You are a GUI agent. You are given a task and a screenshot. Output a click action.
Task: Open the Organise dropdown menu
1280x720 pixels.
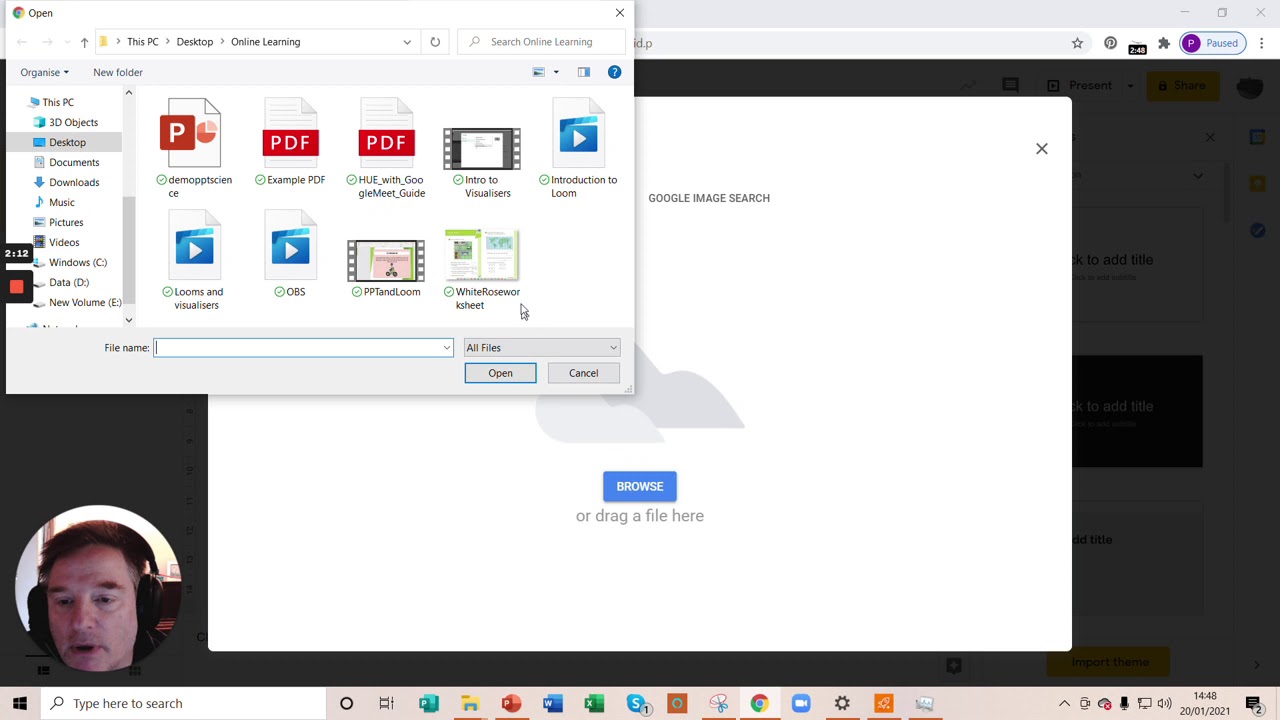coord(44,72)
